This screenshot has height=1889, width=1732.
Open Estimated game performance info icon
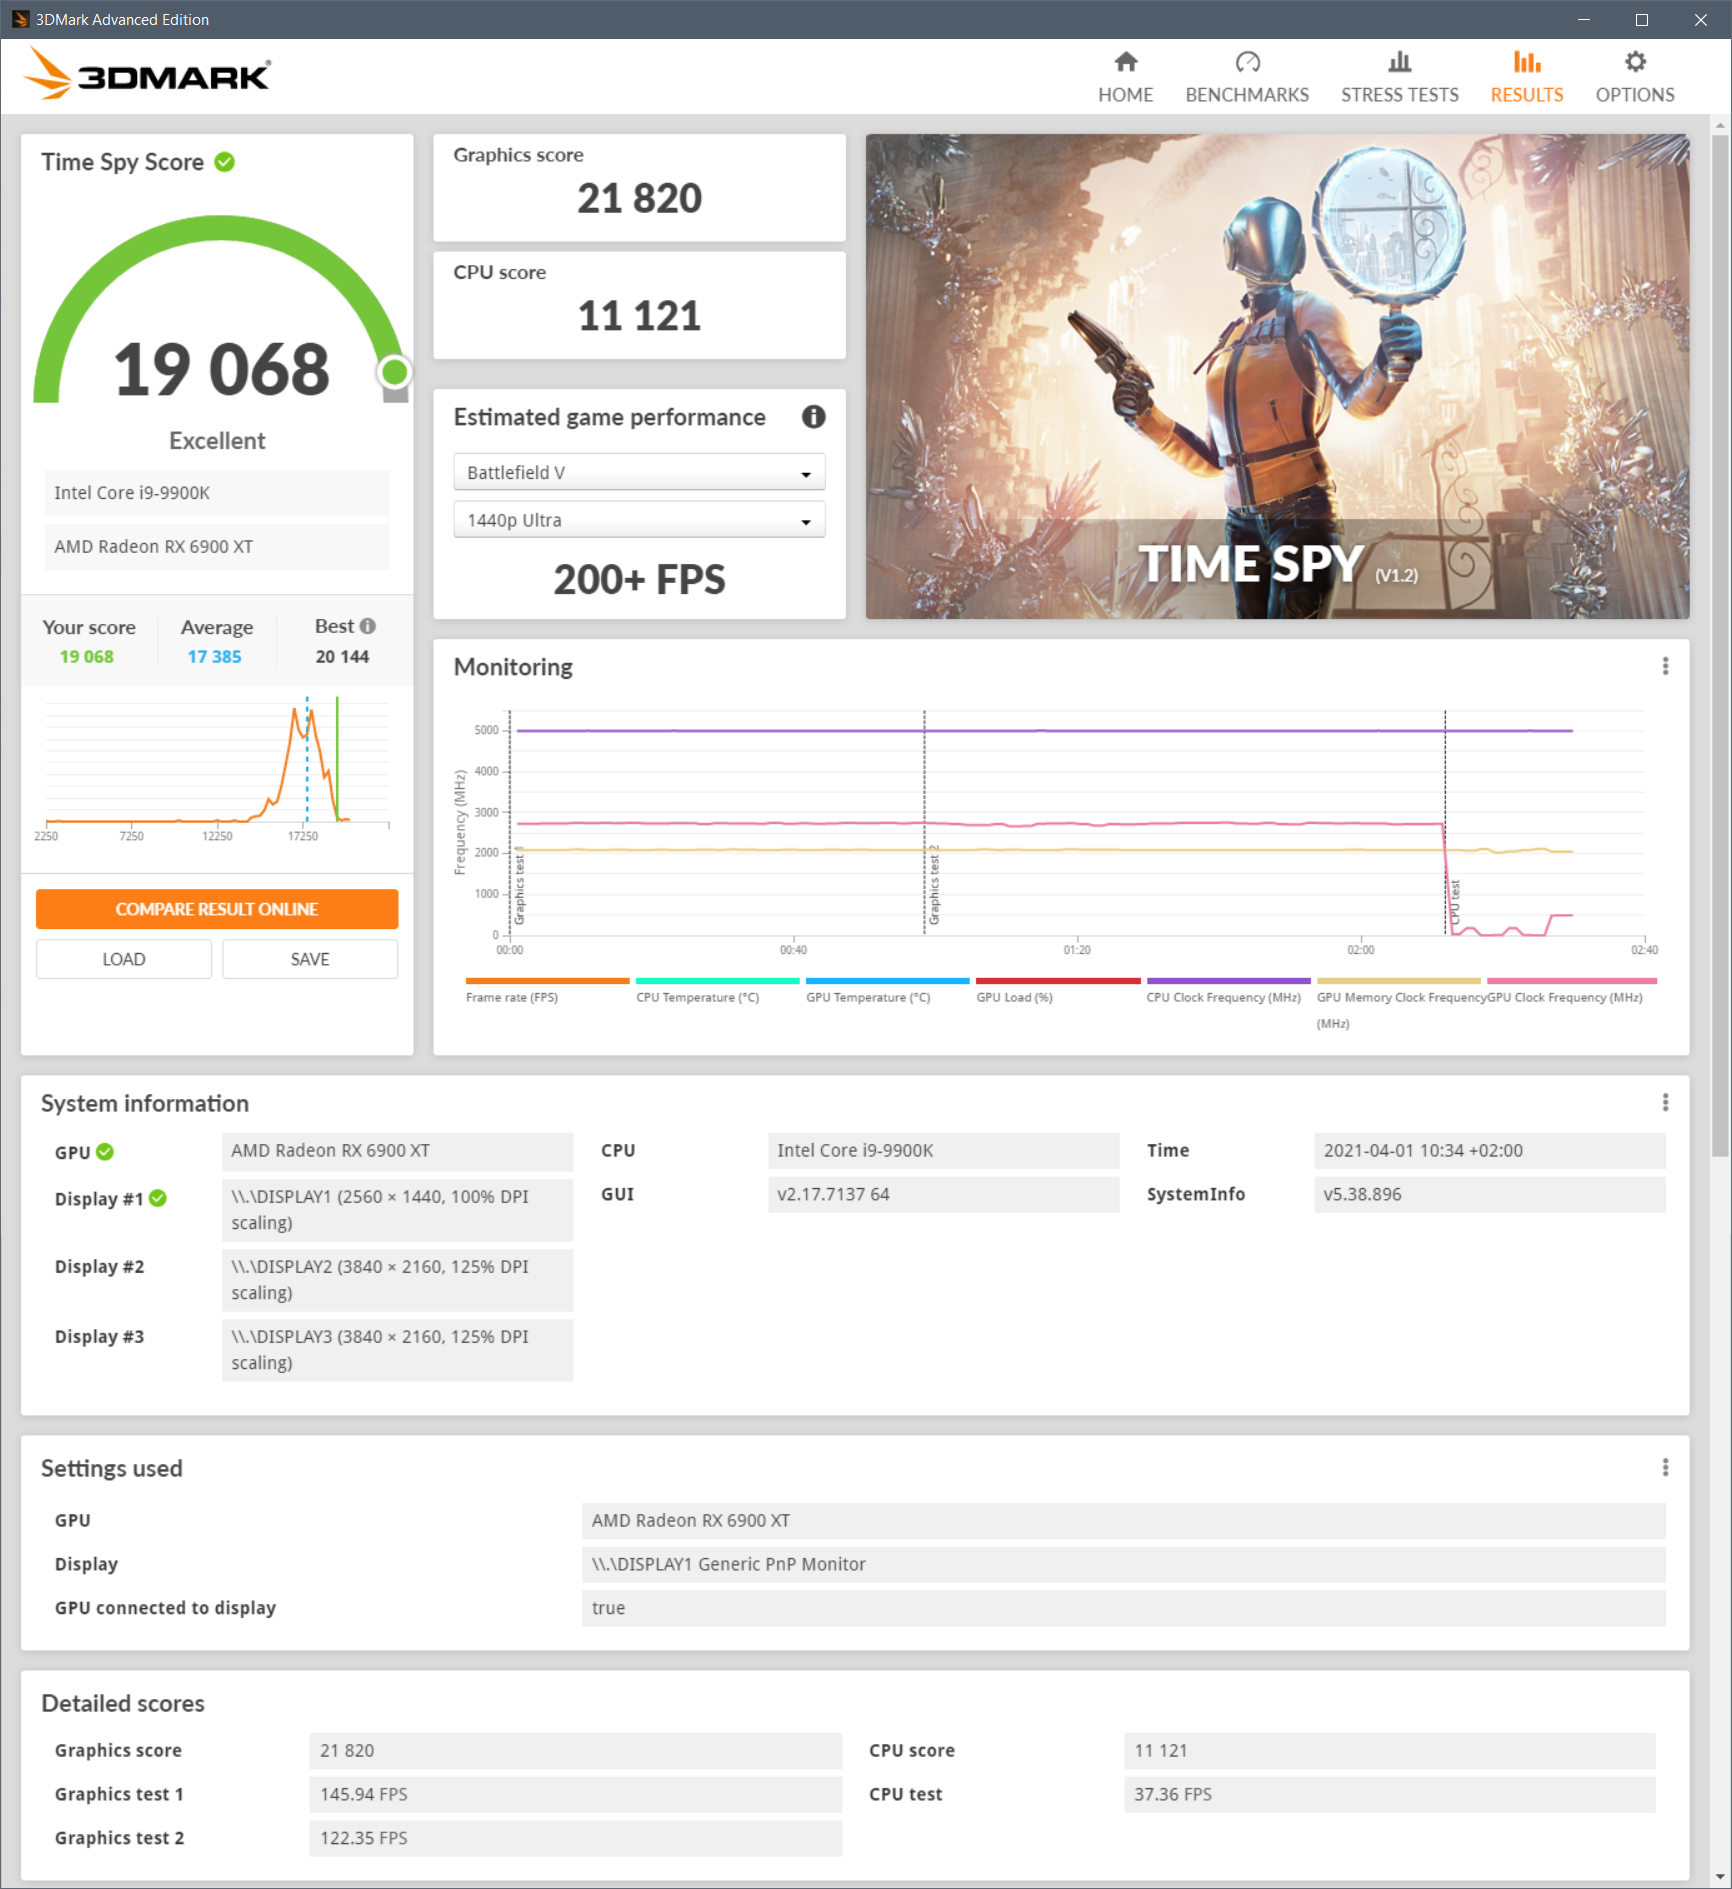tap(814, 417)
